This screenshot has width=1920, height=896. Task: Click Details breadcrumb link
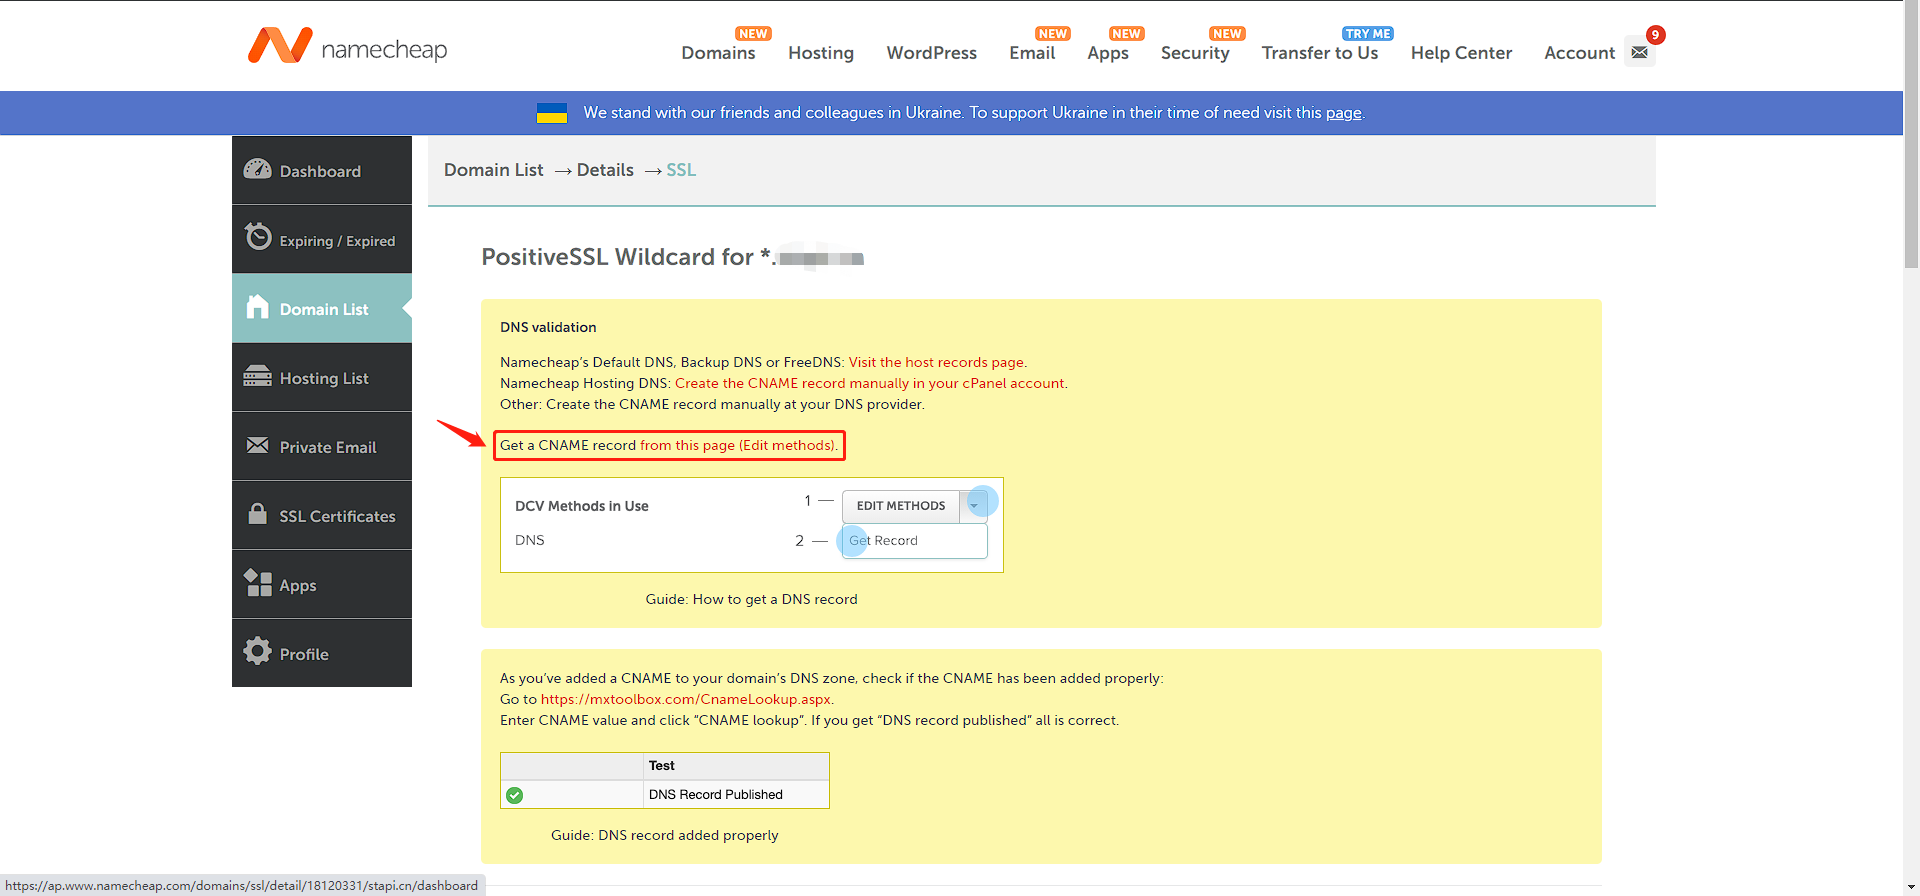click(605, 170)
